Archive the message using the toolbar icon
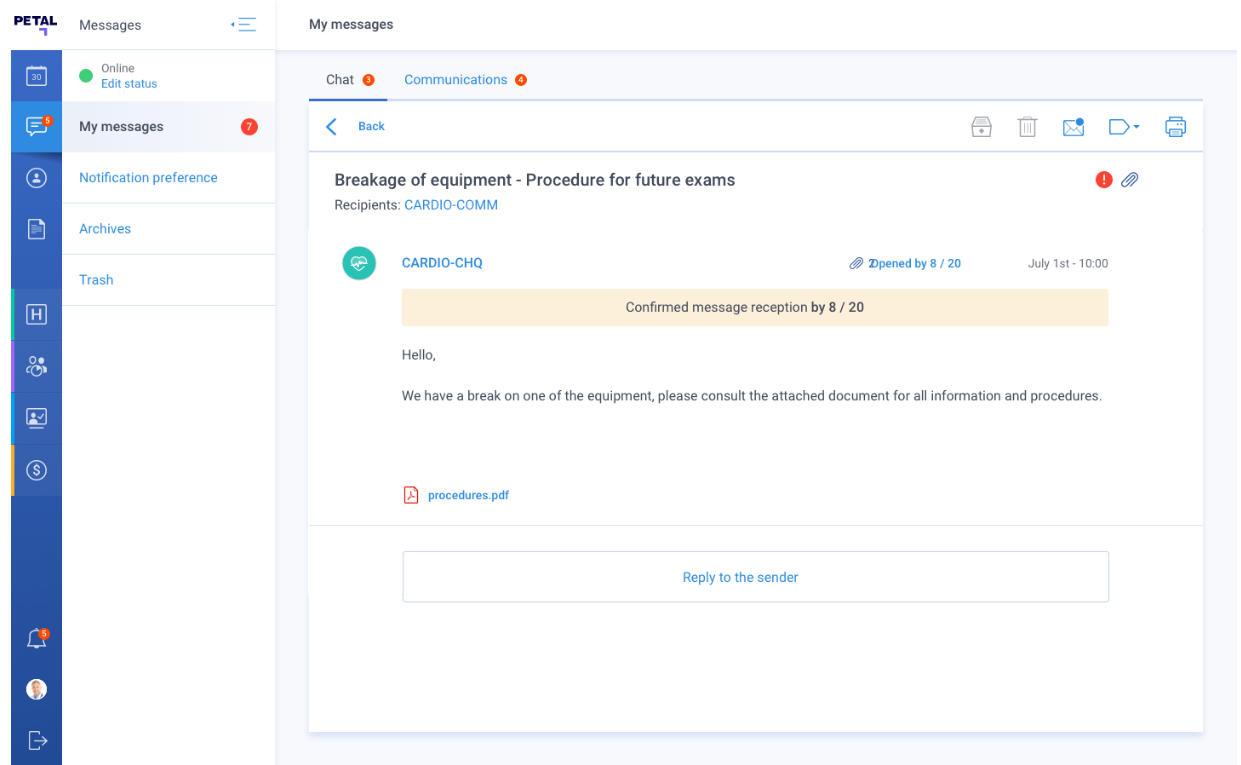This screenshot has width=1241, height=765. pos(981,126)
